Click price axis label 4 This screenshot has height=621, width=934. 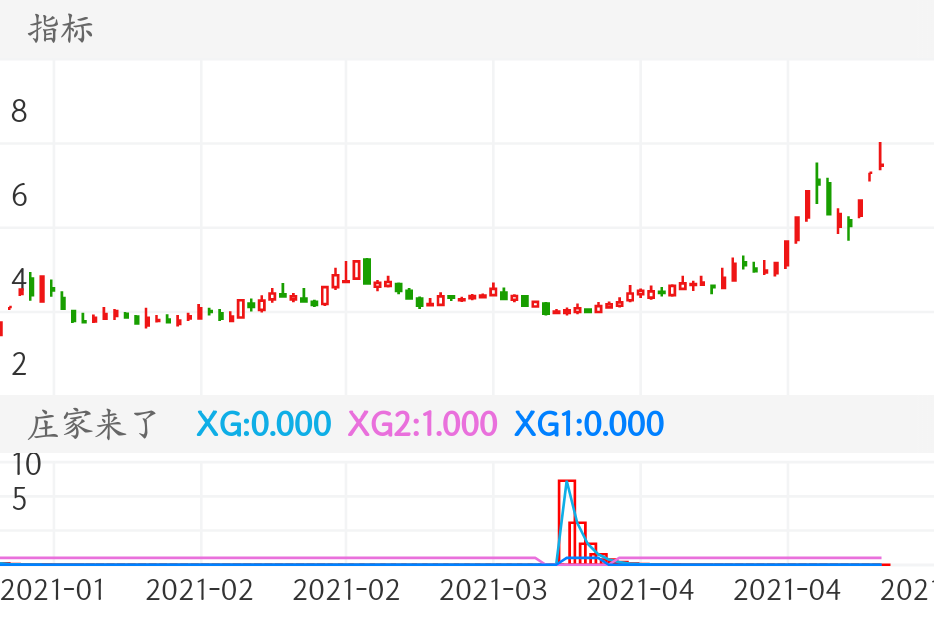19,279
